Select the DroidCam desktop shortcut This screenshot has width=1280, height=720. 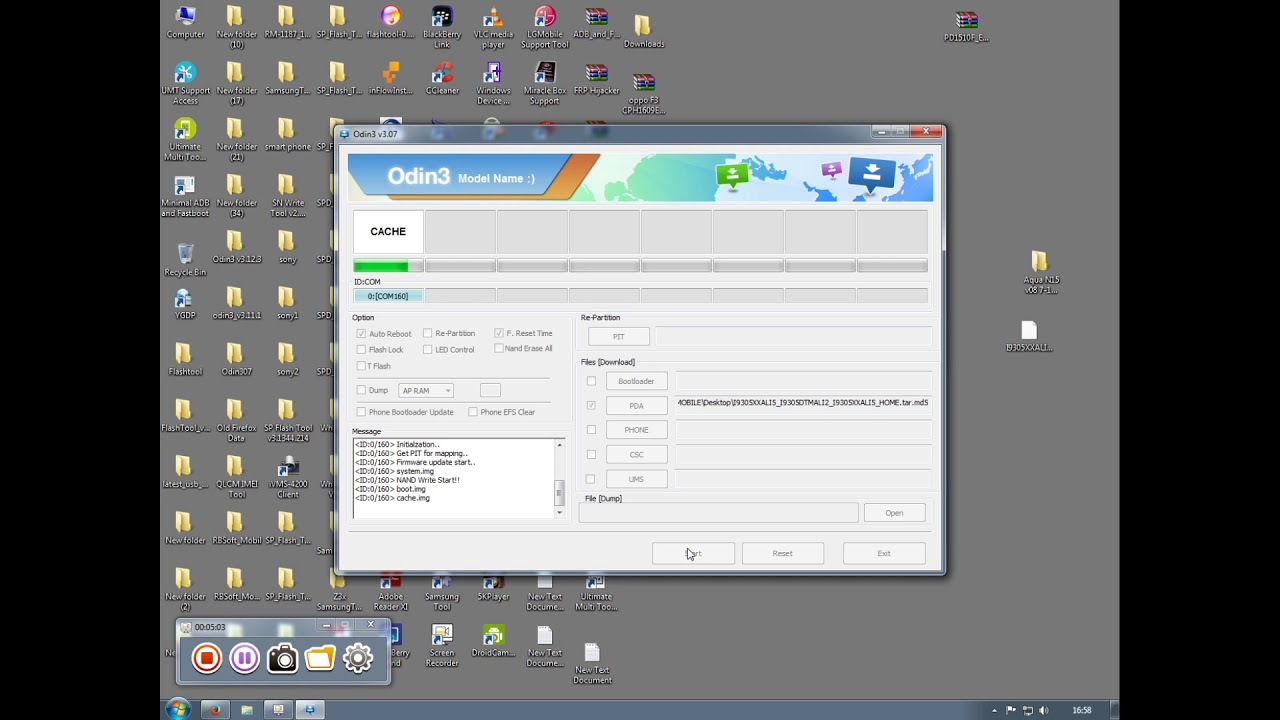pyautogui.click(x=493, y=641)
